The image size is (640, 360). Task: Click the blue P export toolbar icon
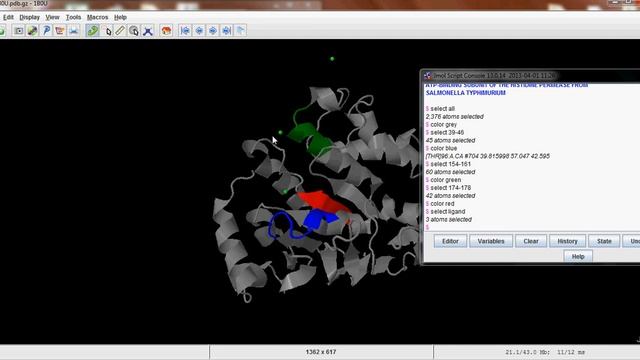(x=46, y=31)
